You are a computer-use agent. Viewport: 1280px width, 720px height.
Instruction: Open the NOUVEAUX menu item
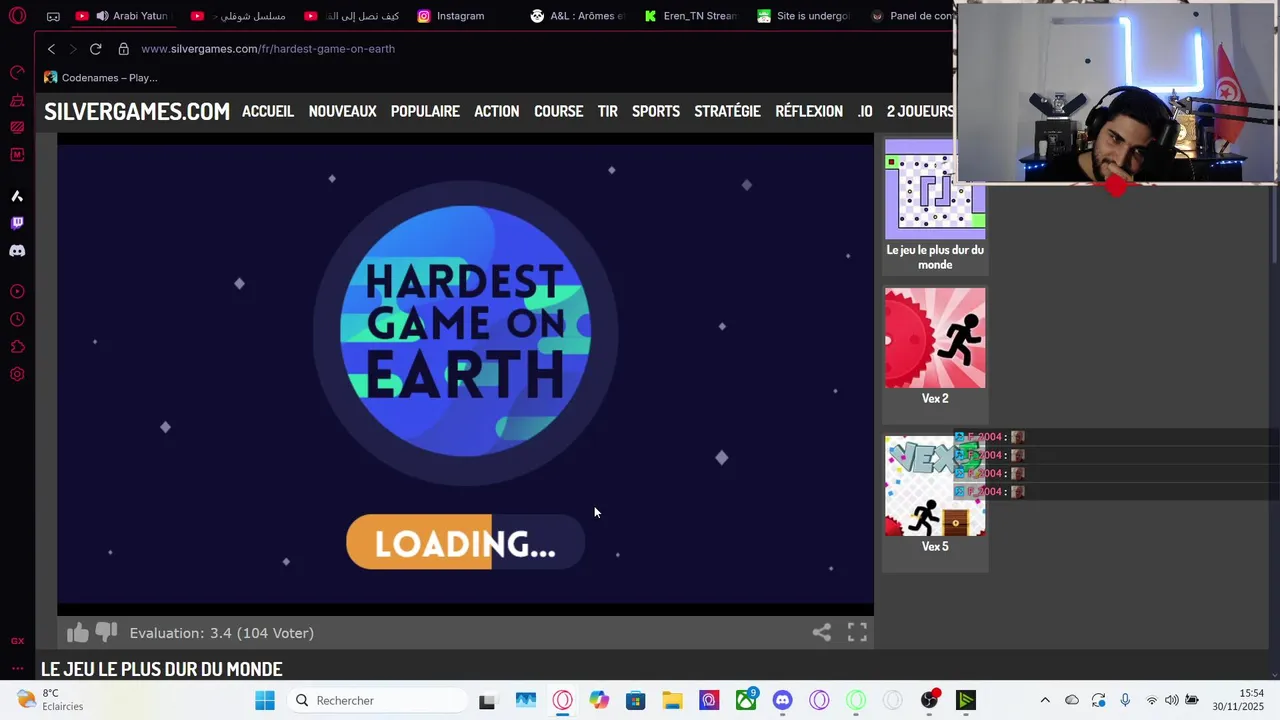click(x=342, y=111)
